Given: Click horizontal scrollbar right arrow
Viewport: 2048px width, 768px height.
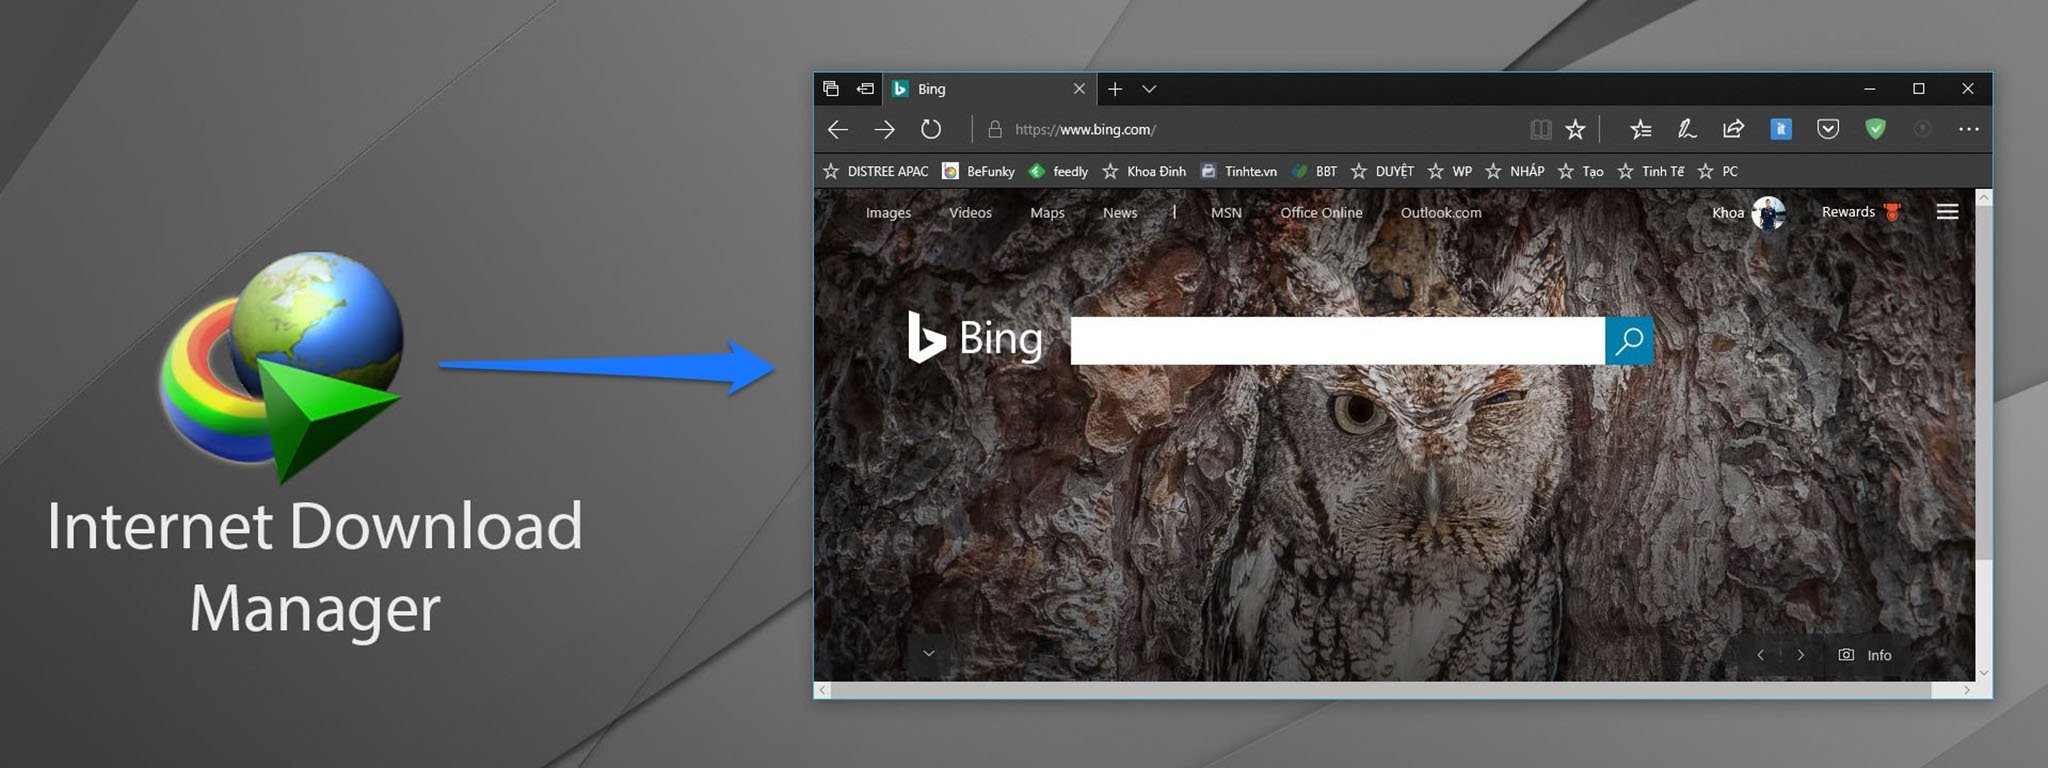Looking at the screenshot, I should (1967, 690).
